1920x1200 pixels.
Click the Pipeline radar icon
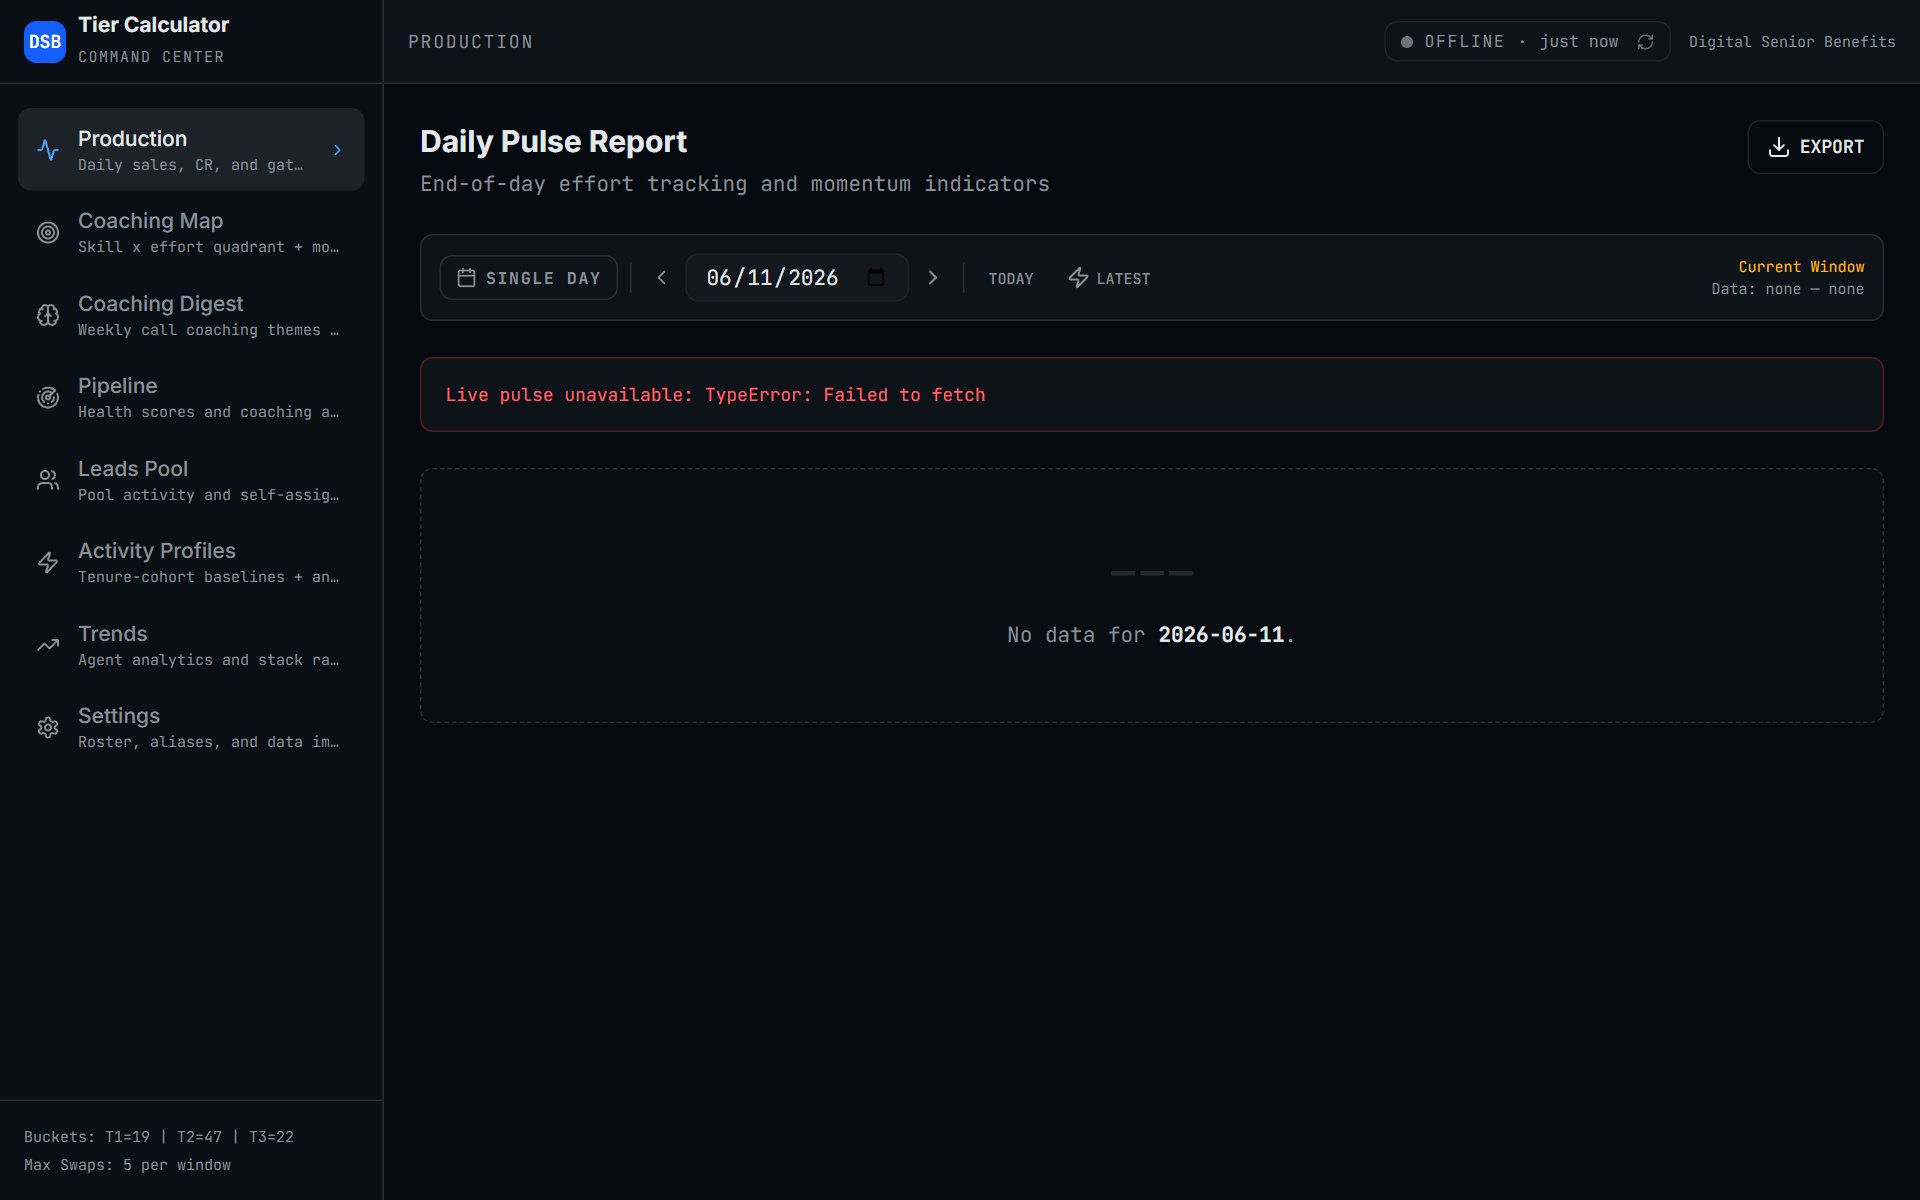click(48, 398)
